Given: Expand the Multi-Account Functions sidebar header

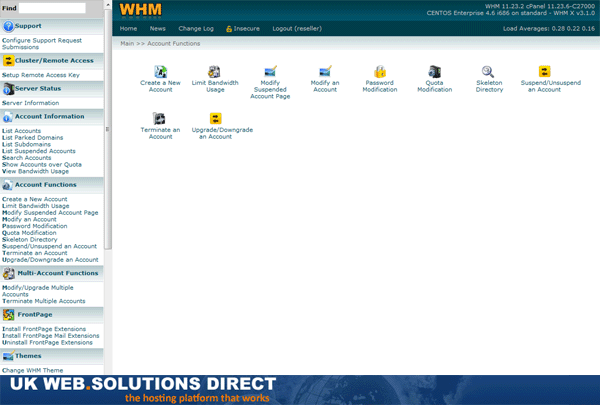Looking at the screenshot, I should click(56, 273).
